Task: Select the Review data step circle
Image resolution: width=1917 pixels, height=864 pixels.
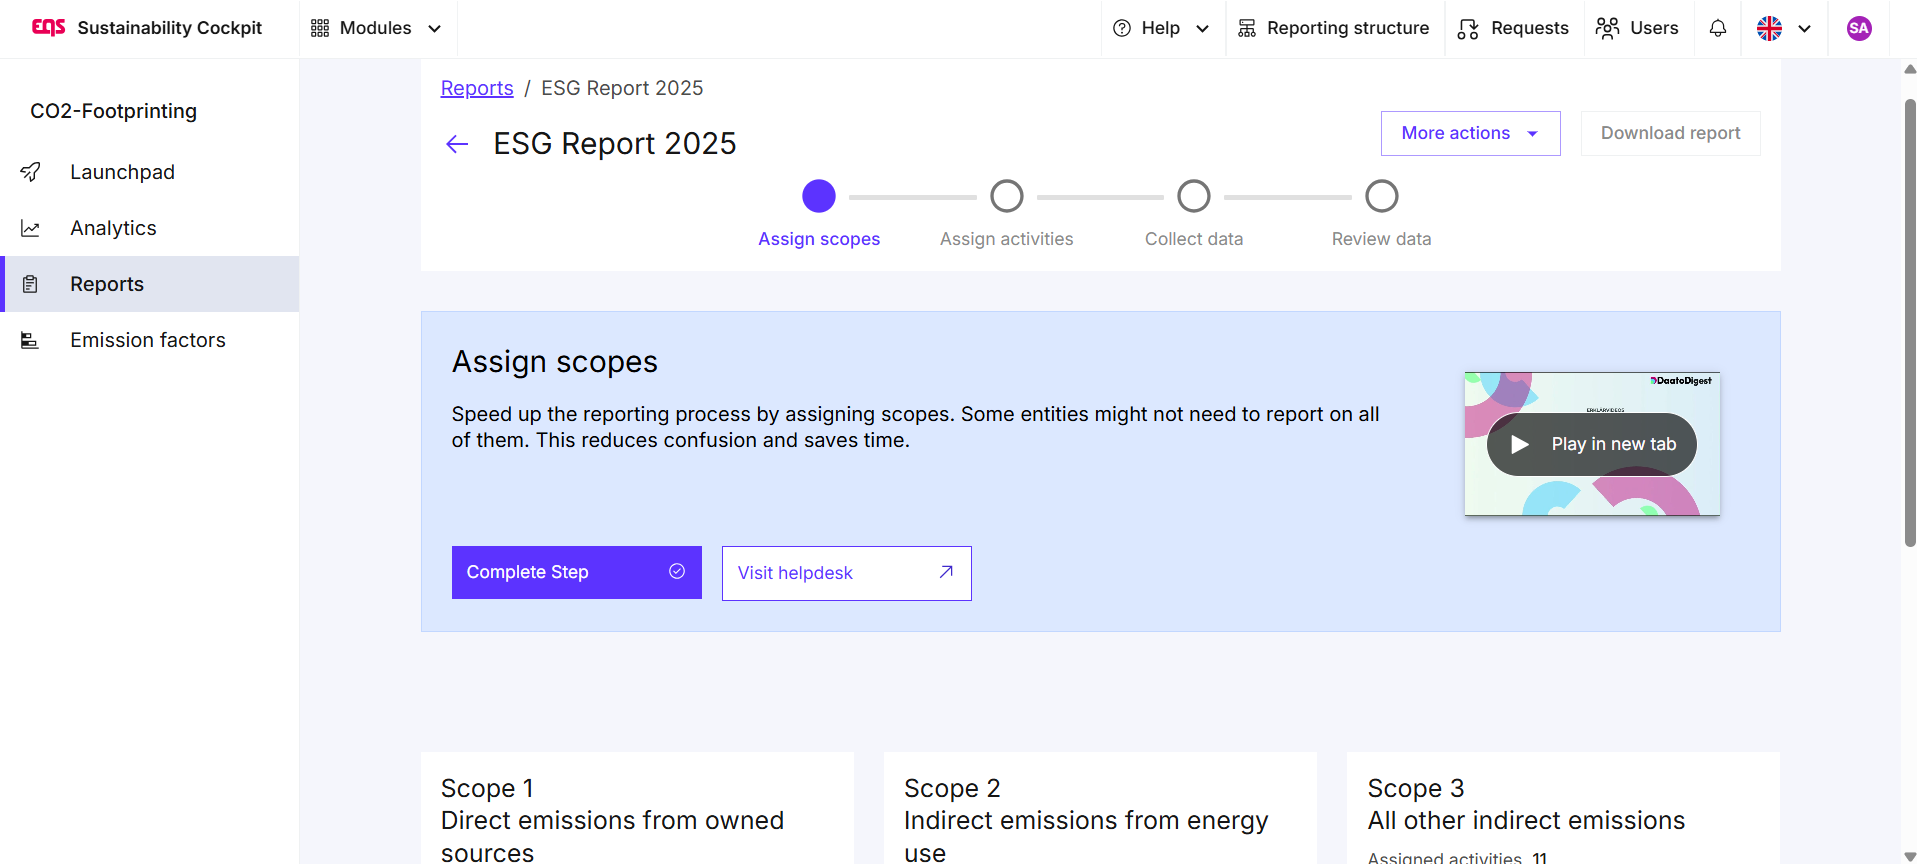Action: point(1381,196)
